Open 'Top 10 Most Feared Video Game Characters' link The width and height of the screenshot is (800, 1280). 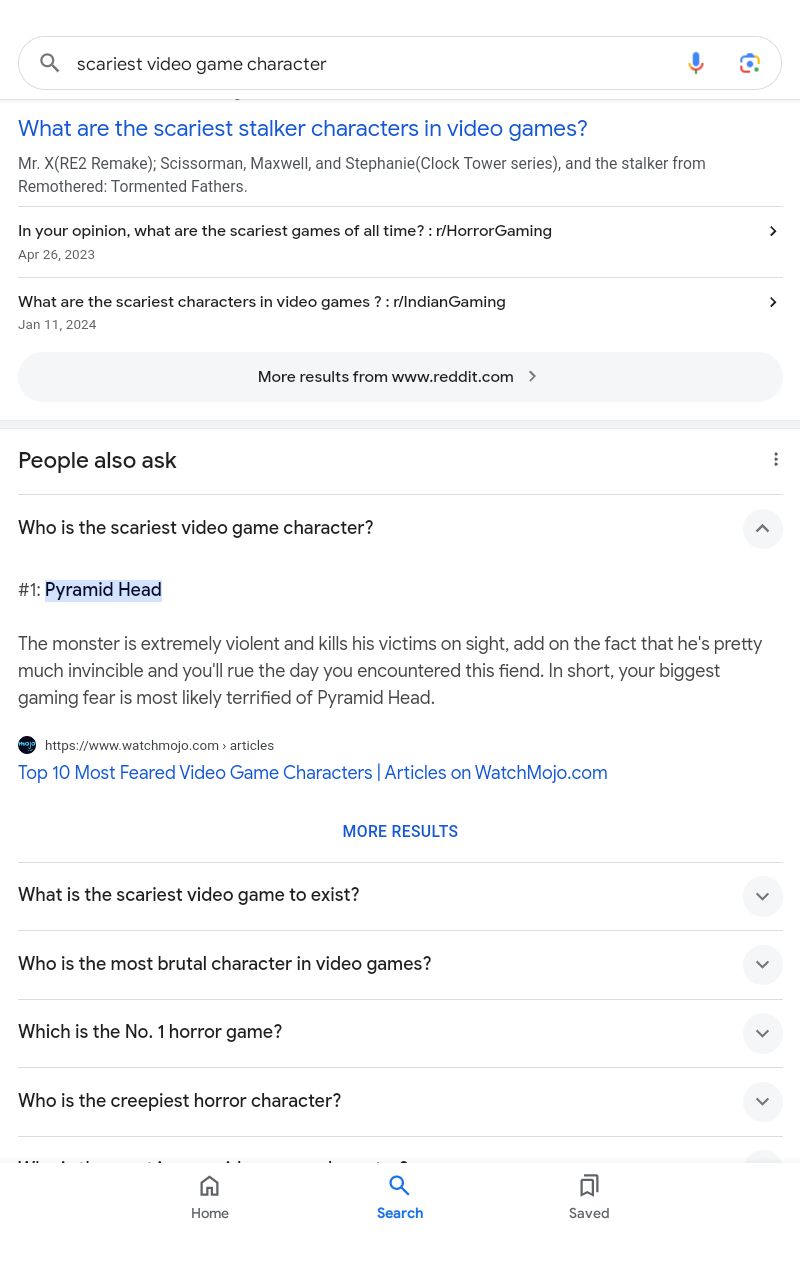click(x=313, y=773)
